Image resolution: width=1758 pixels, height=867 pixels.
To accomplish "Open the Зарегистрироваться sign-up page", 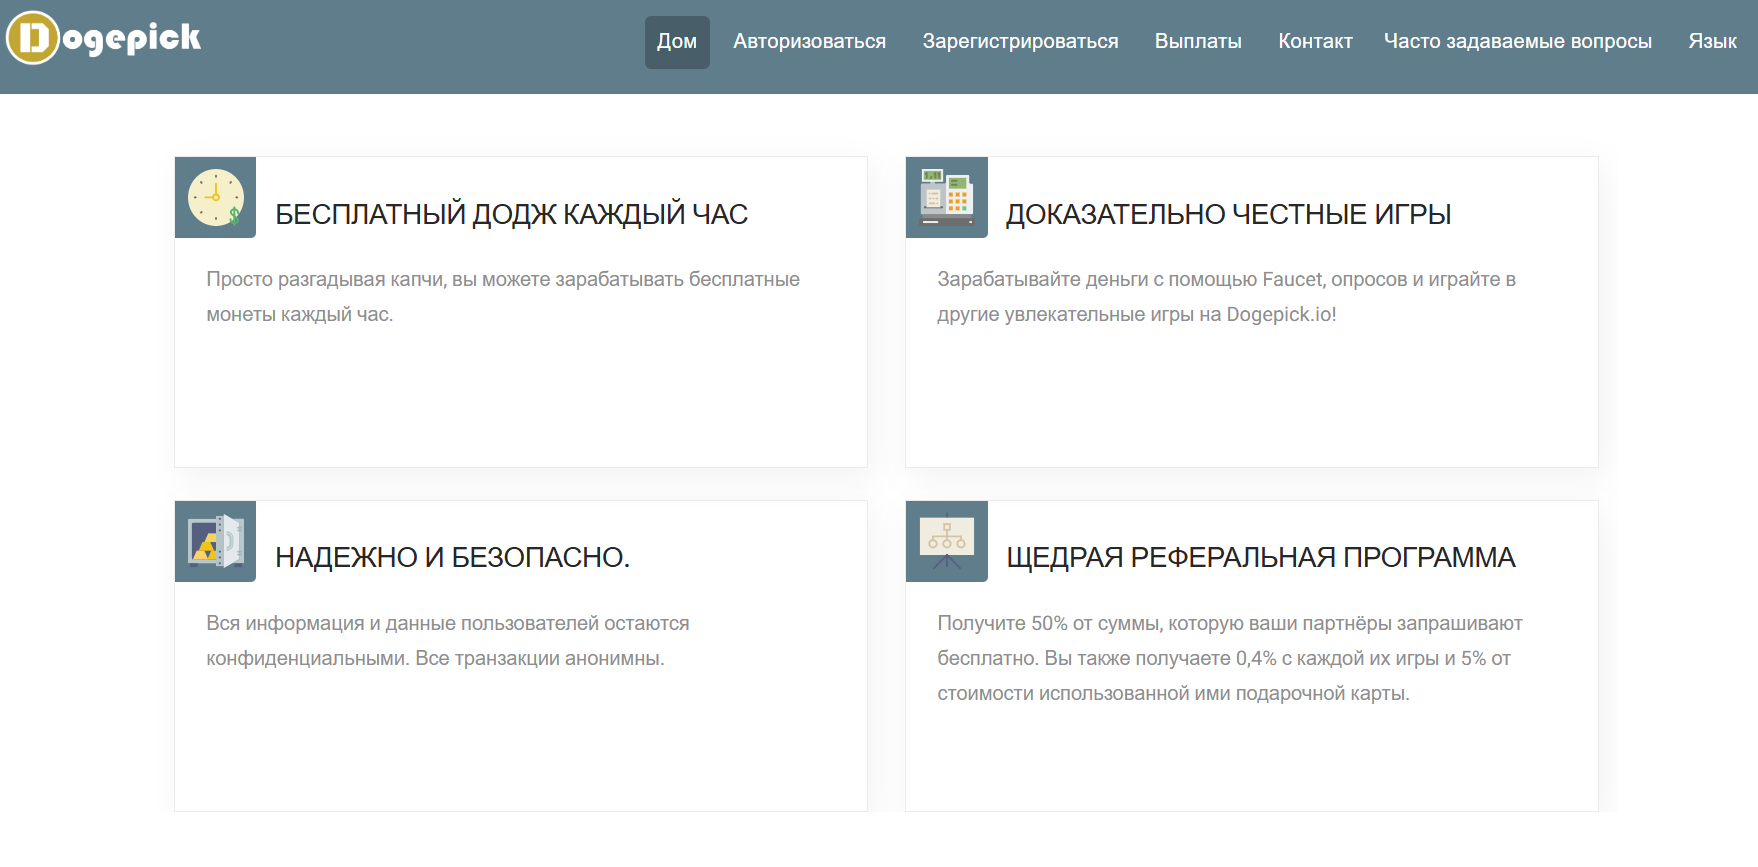I will pos(1020,42).
